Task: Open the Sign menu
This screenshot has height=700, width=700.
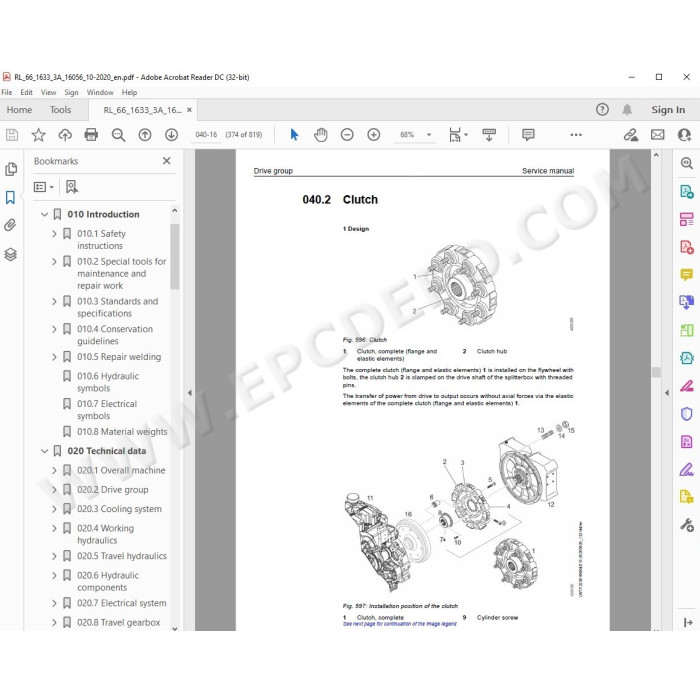Action: coord(71,92)
